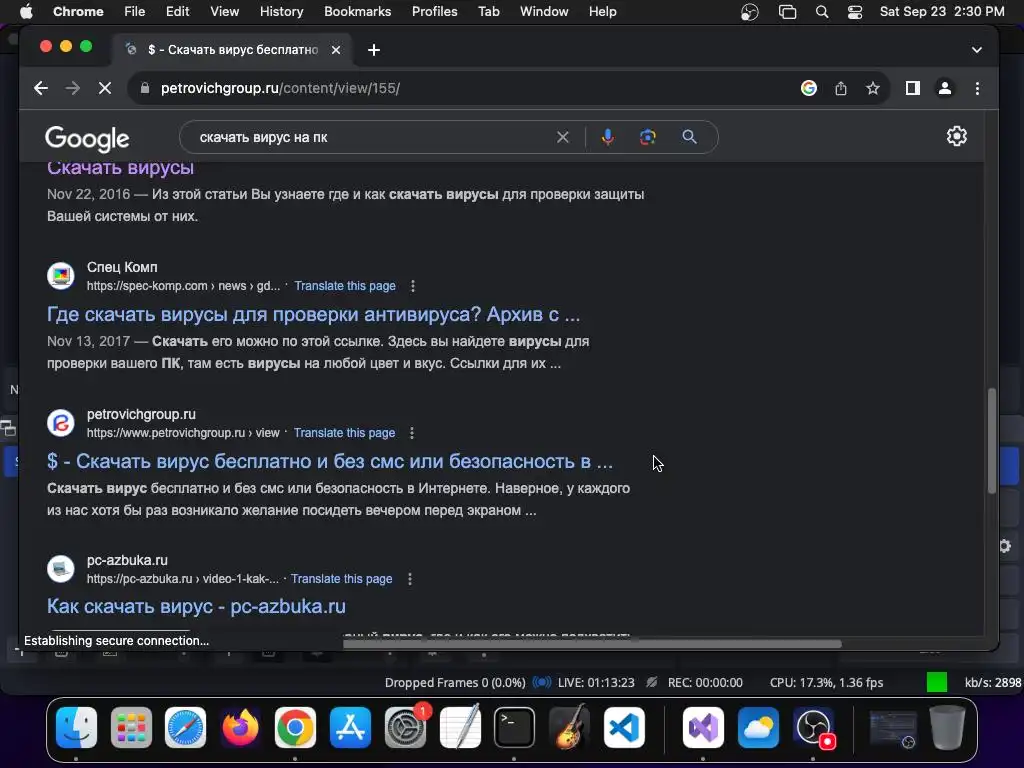Expand the tab search chevron

click(x=976, y=50)
